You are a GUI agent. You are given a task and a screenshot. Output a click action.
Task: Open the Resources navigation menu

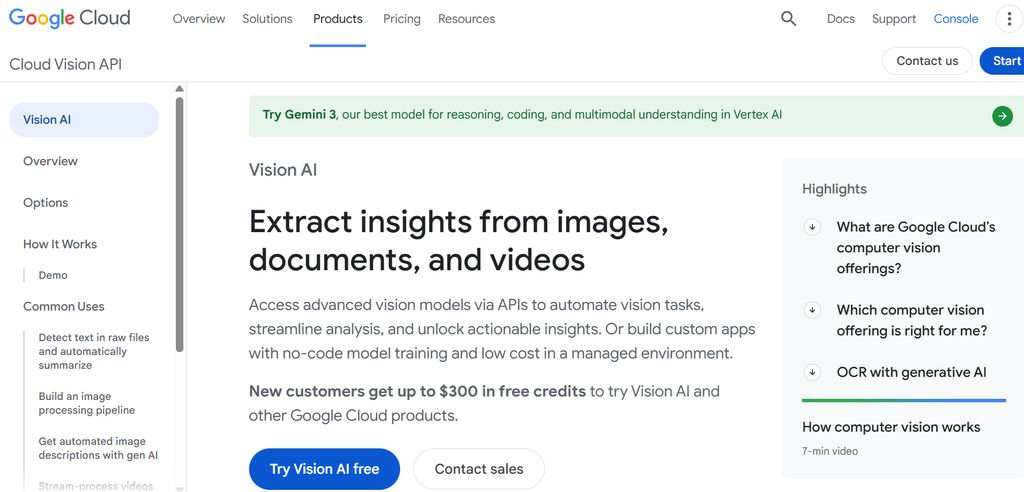click(x=466, y=19)
